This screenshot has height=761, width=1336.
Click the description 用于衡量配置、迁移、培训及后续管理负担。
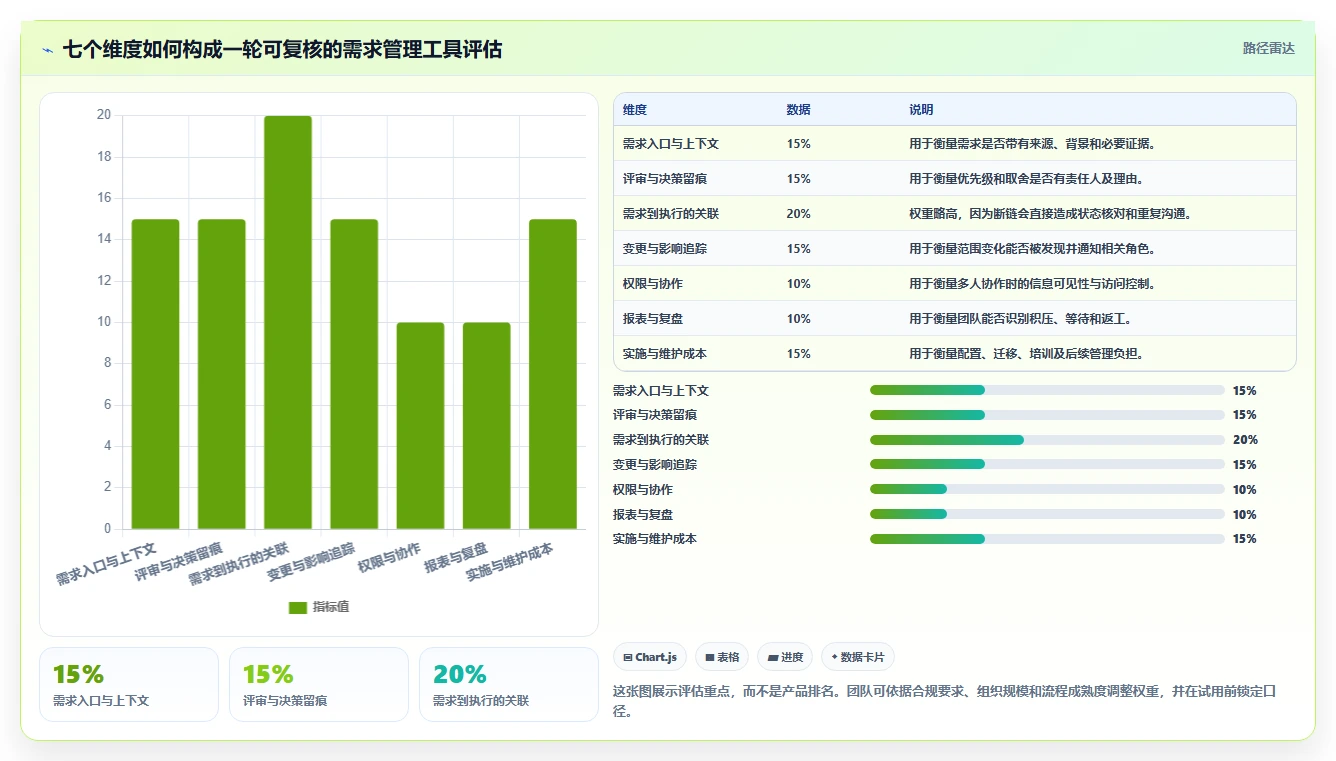coord(1027,354)
